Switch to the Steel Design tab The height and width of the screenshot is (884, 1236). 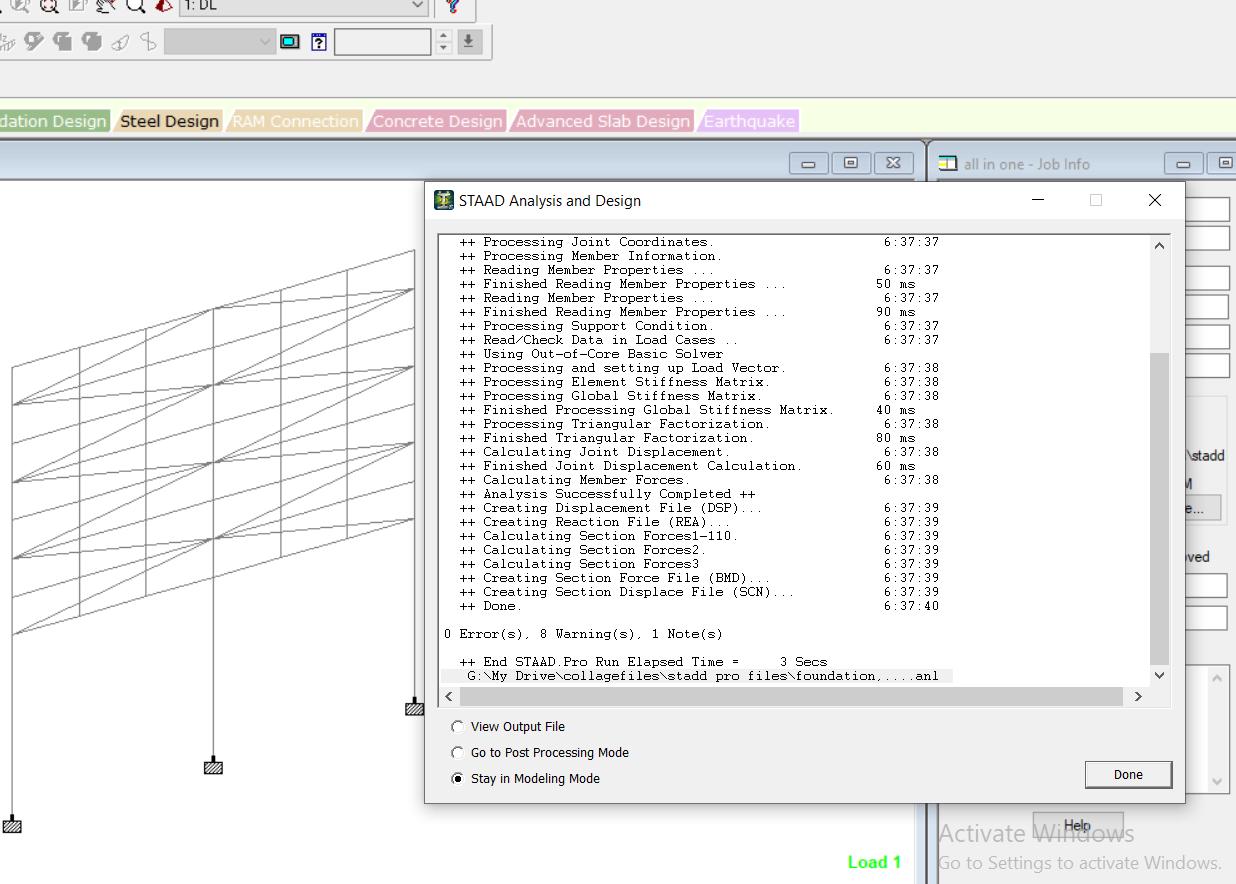pos(169,121)
